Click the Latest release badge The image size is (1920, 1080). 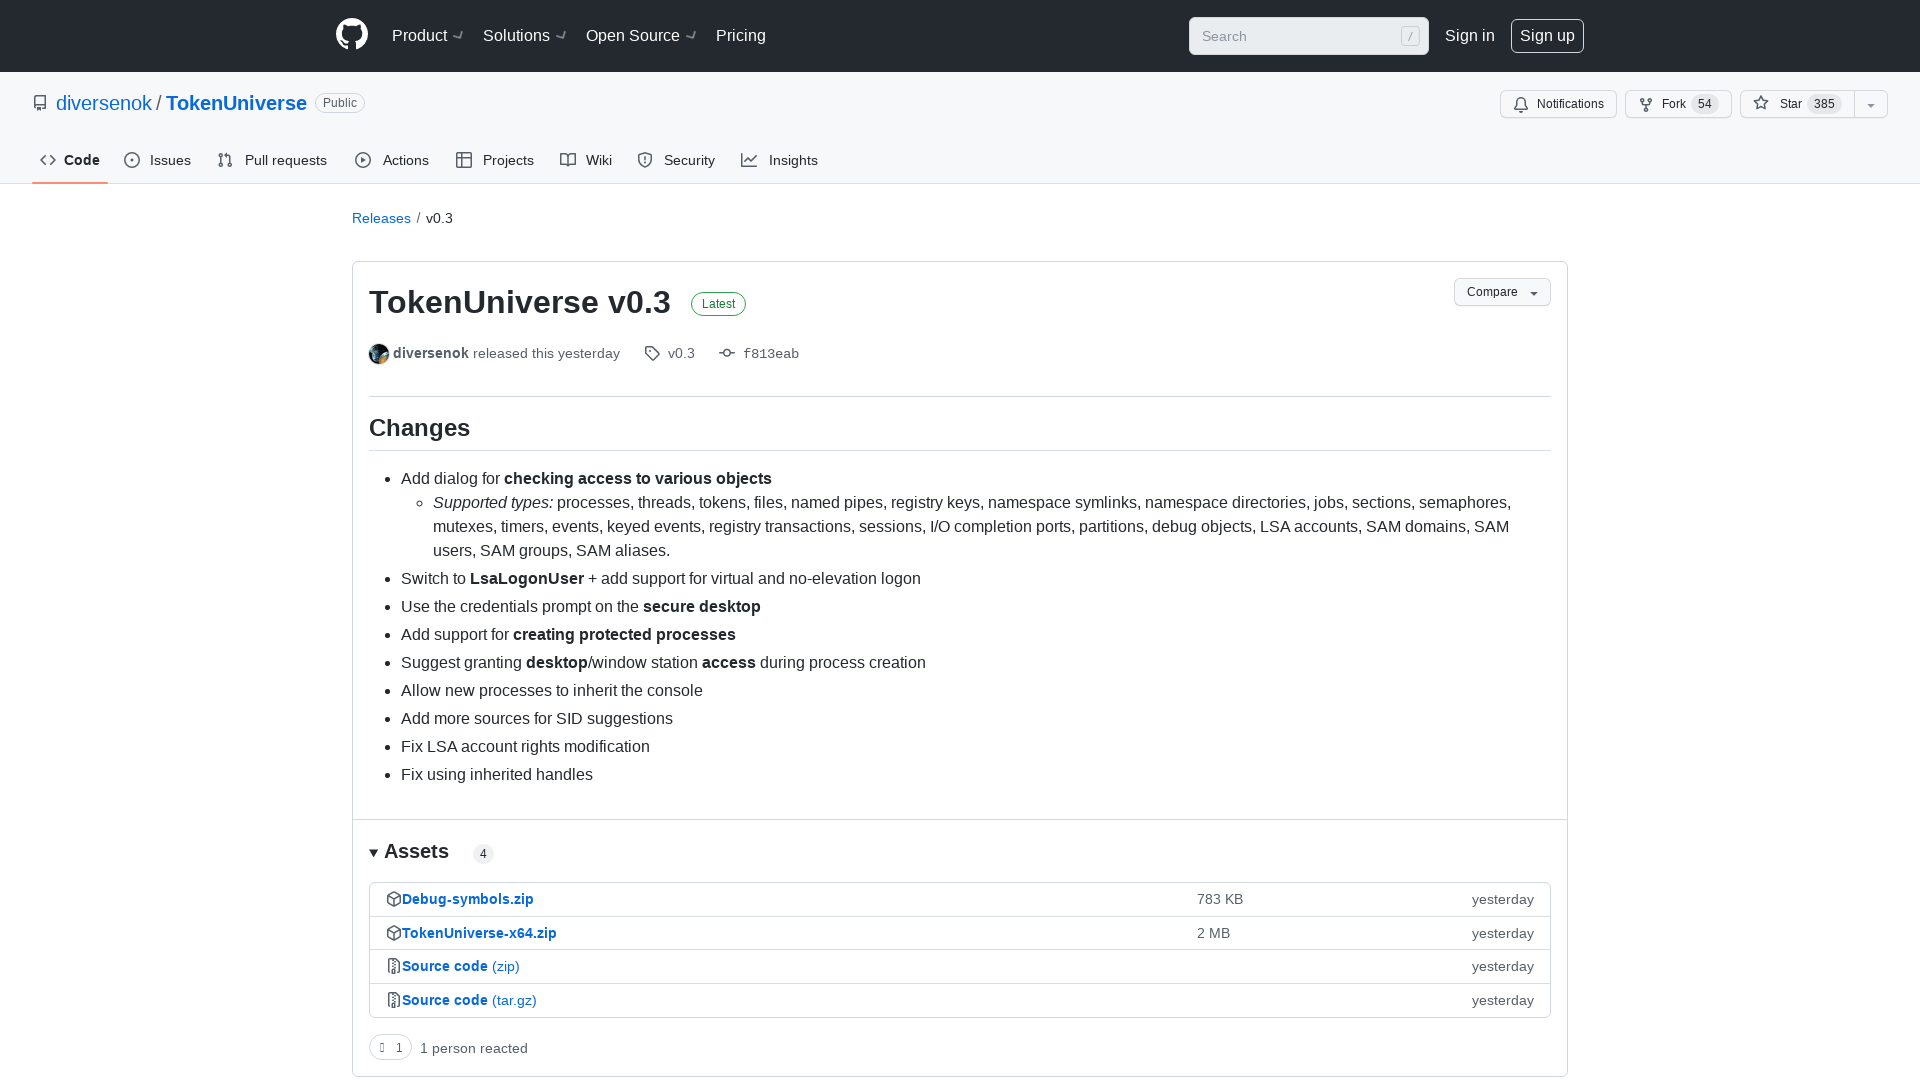(718, 304)
